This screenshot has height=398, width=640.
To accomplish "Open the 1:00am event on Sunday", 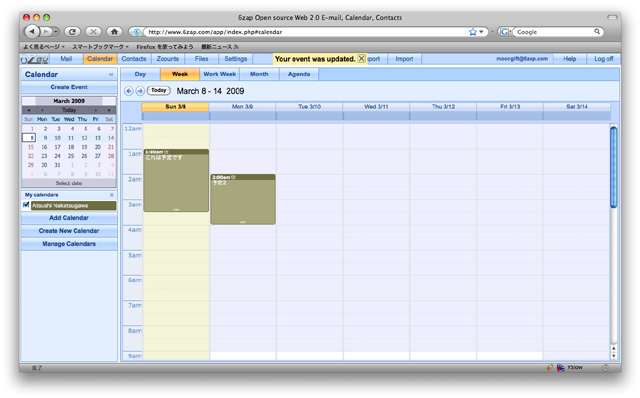I will (176, 180).
